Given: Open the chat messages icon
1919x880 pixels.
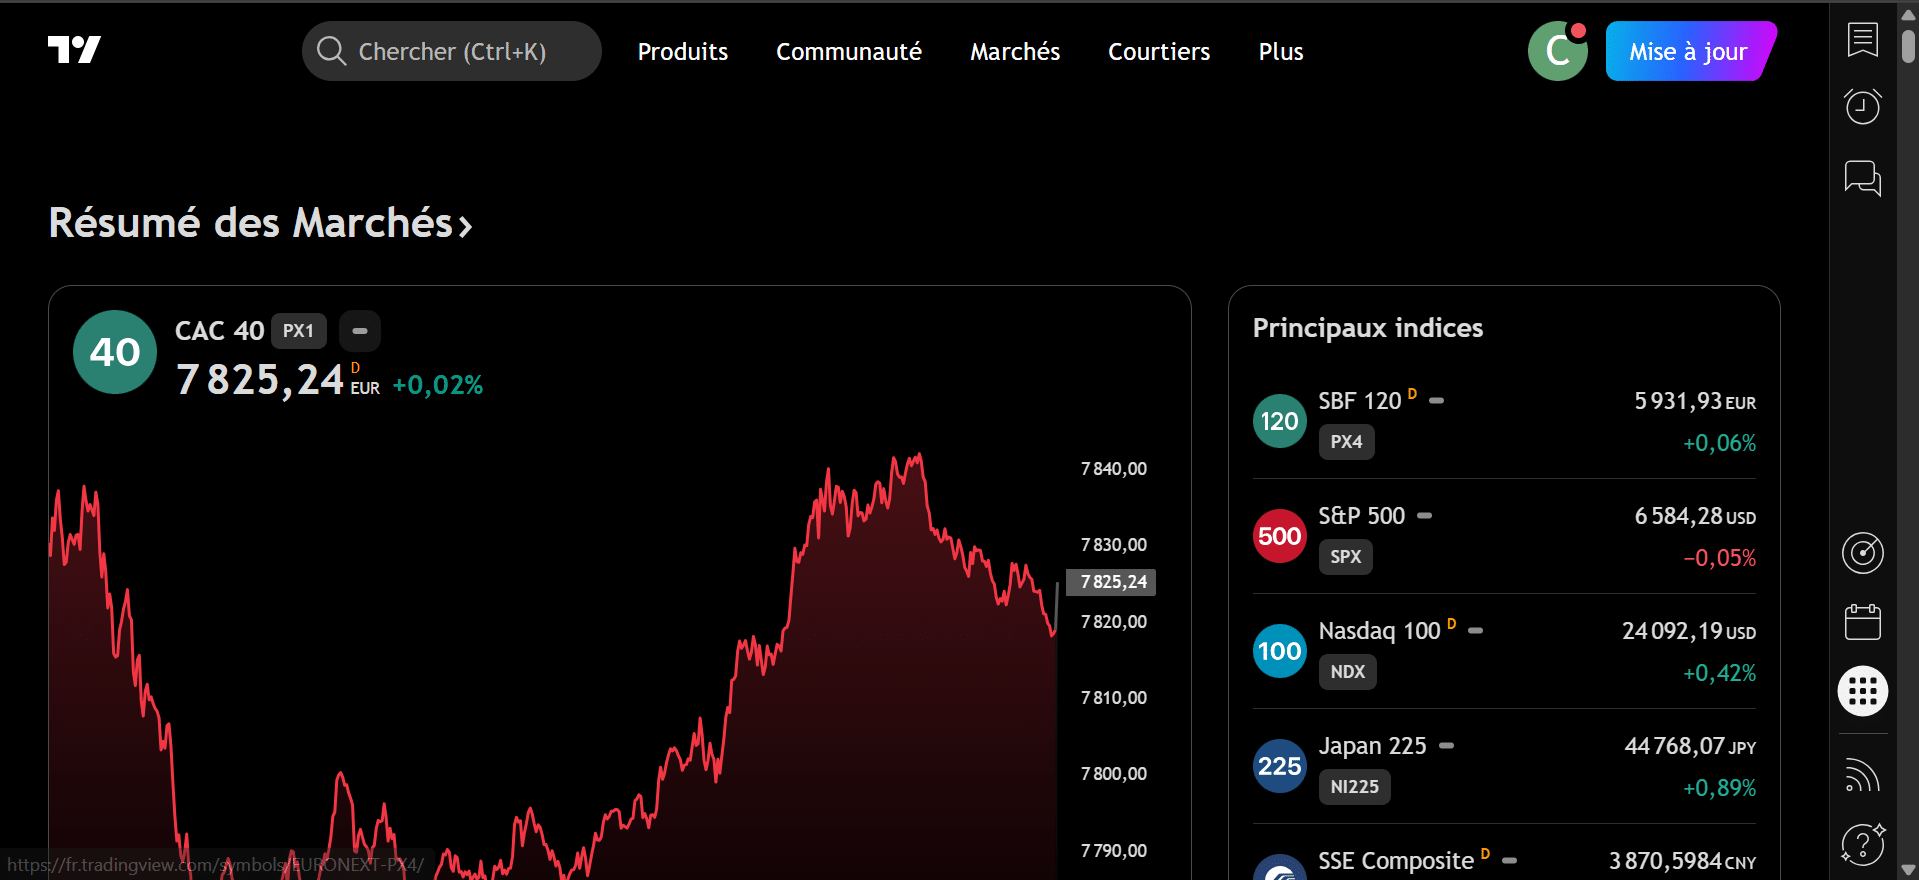Looking at the screenshot, I should point(1862,178).
